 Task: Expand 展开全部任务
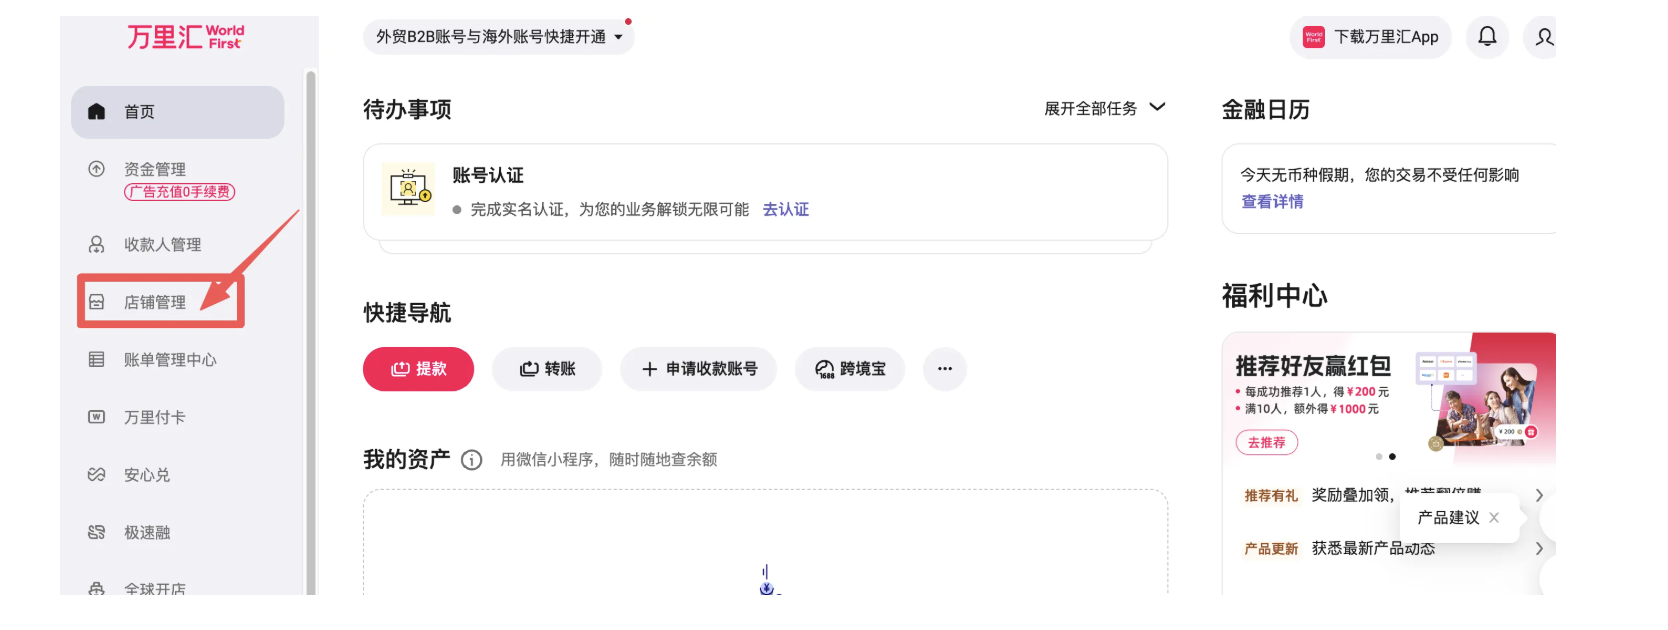[1105, 108]
